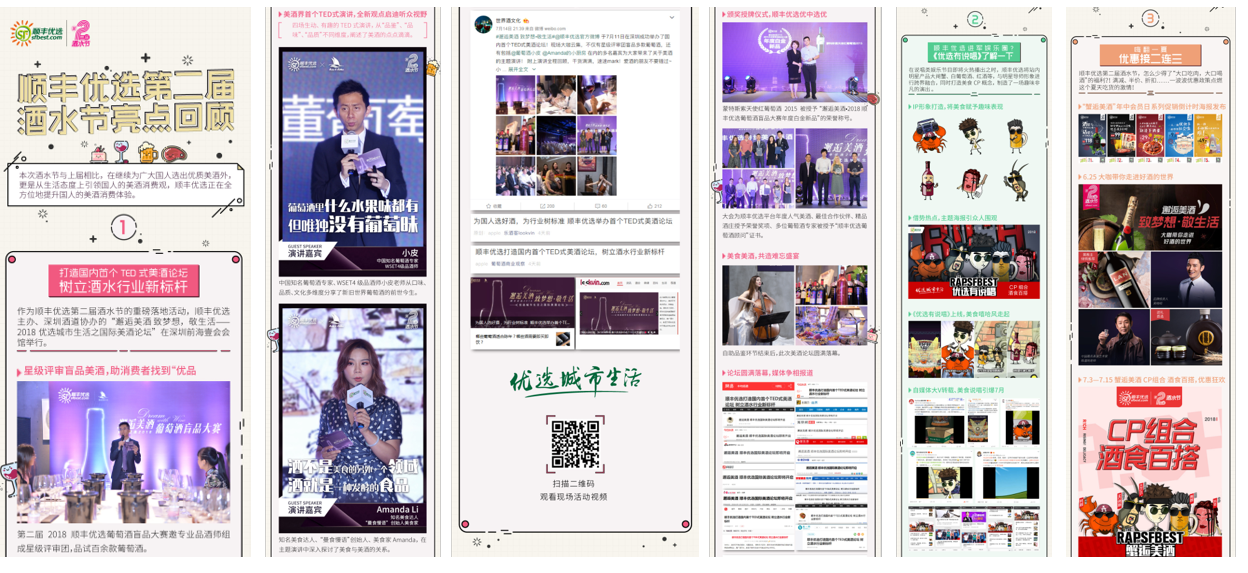Click heading 论坛圆满落幕,媒体争相报道
The width and height of the screenshot is (1248, 573).
769,372
